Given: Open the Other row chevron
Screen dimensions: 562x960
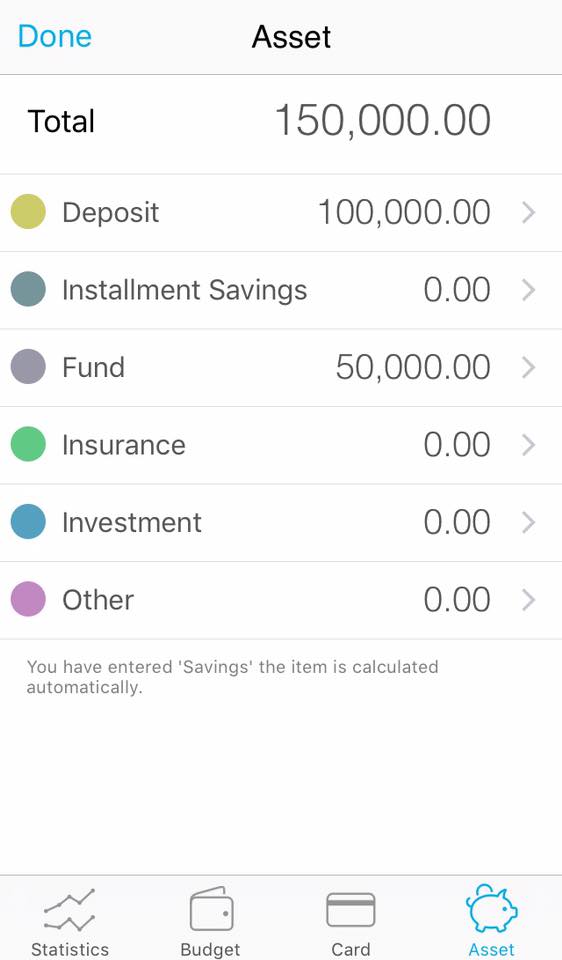Looking at the screenshot, I should [x=528, y=600].
